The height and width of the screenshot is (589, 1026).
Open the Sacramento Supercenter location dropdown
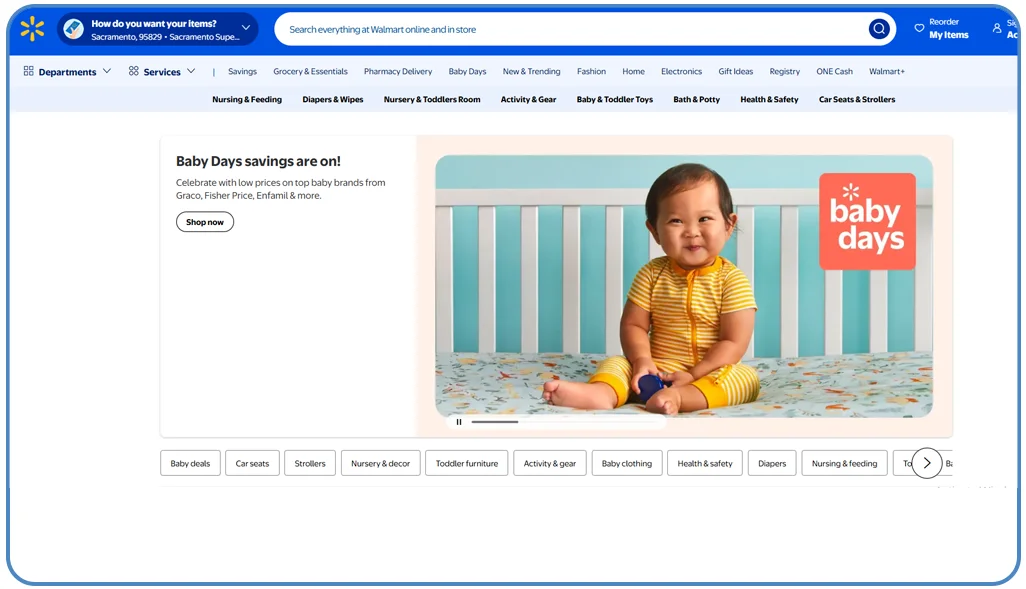point(245,28)
